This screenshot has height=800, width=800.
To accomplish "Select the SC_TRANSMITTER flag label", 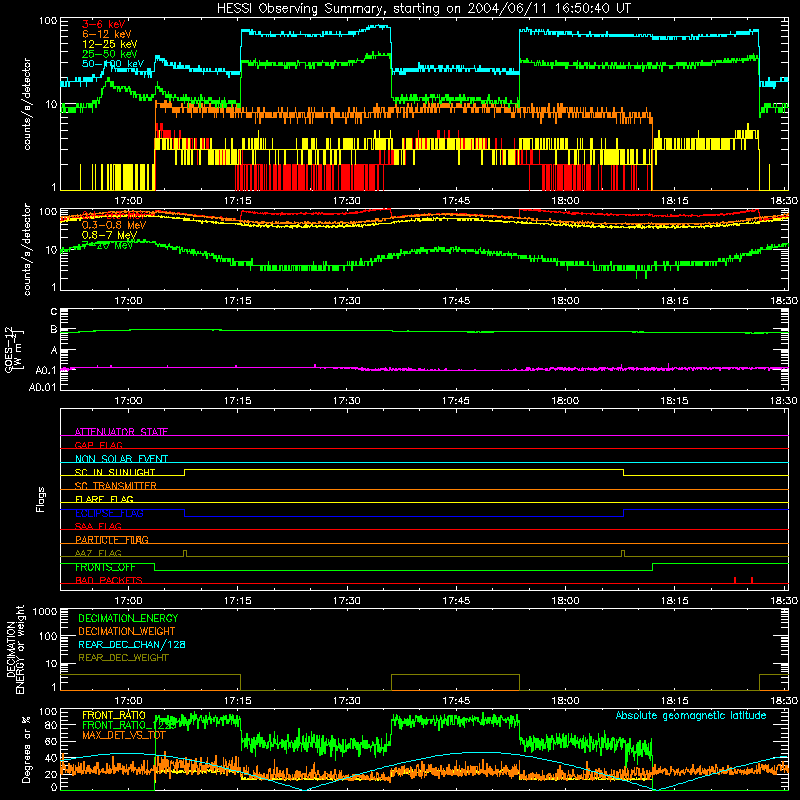I will tap(116, 486).
